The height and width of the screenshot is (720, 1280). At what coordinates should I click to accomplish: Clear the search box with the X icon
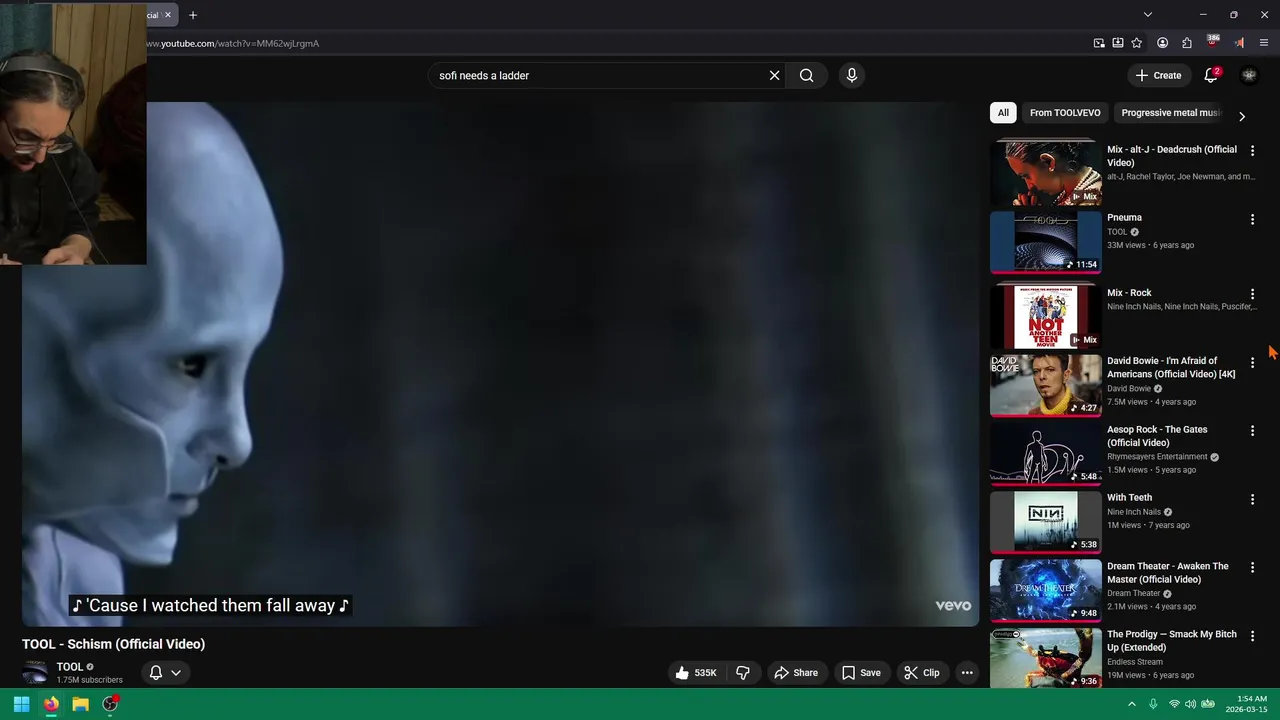point(774,75)
